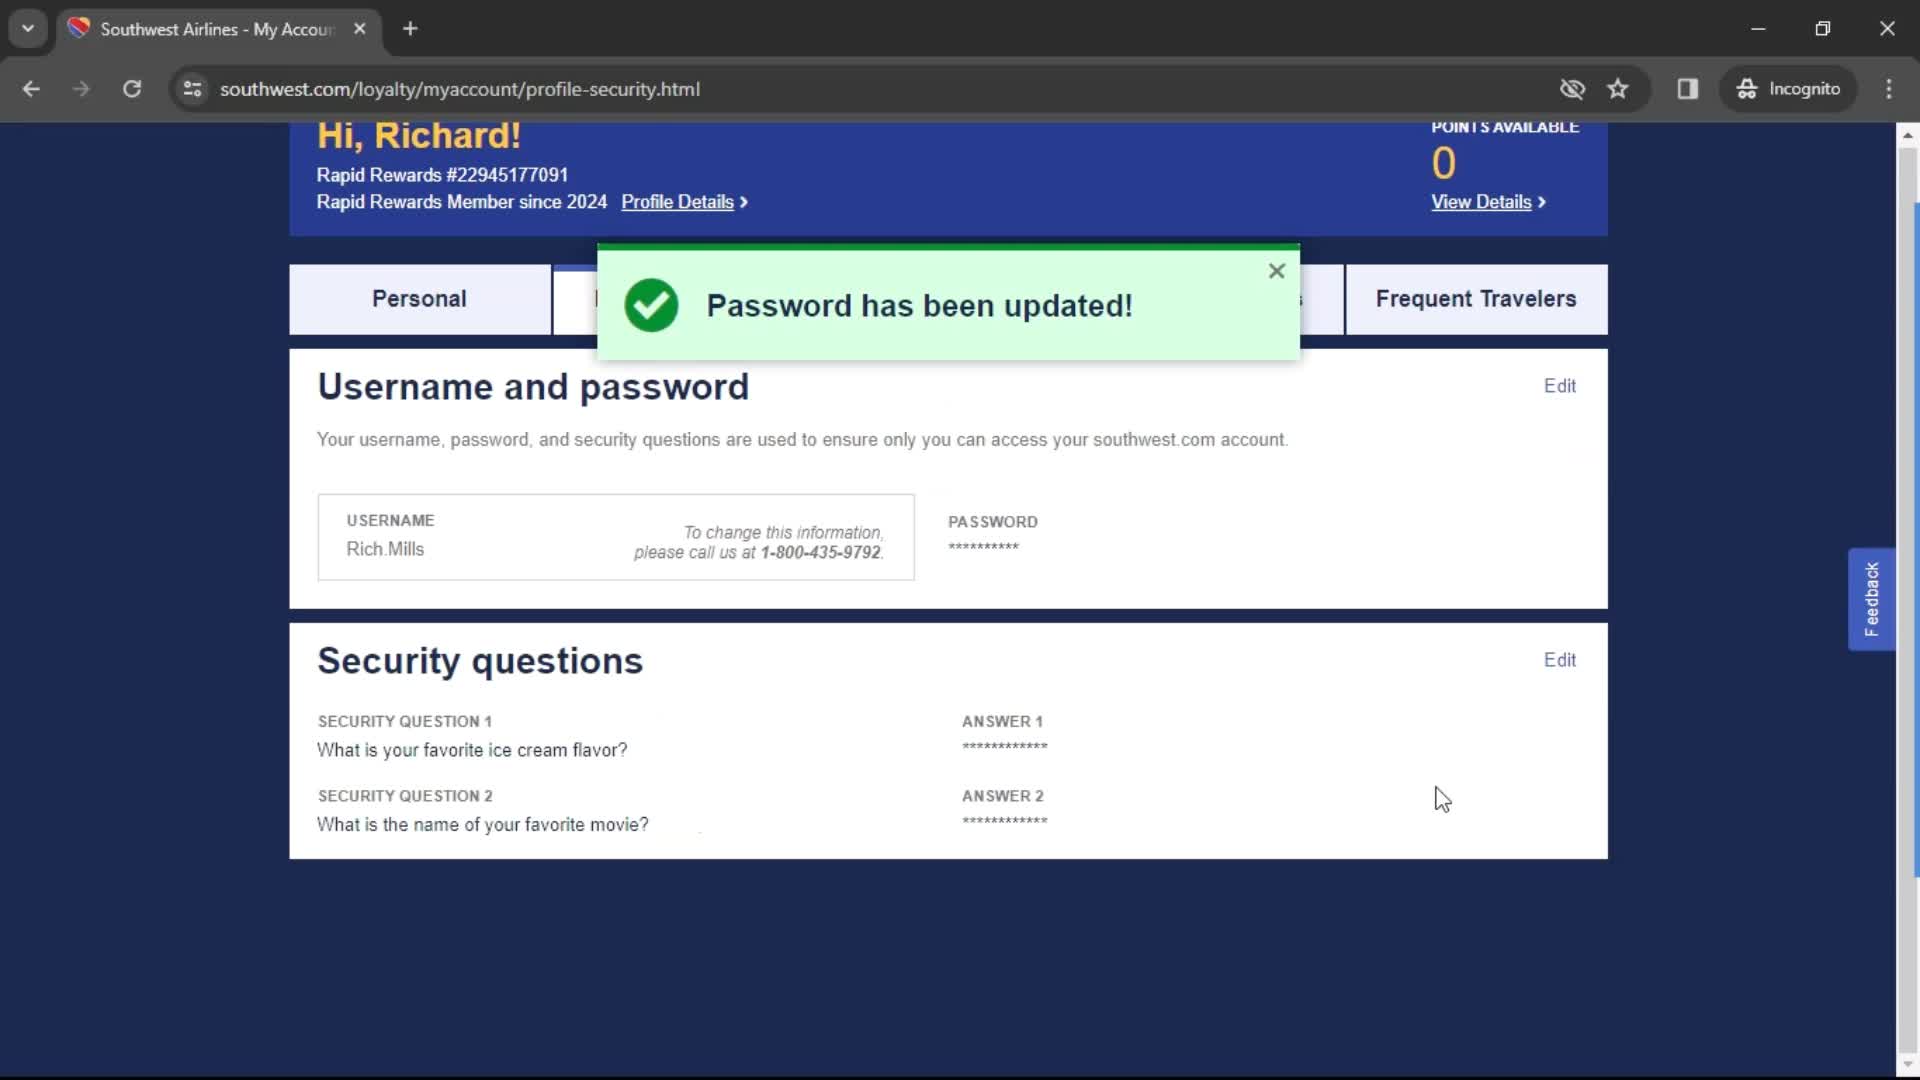Click the close X on password notification
Viewport: 1920px width, 1080px height.
tap(1275, 270)
